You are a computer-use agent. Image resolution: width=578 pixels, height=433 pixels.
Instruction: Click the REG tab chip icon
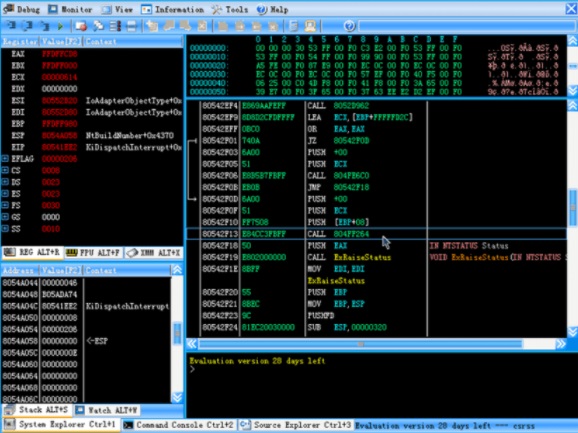coord(10,252)
